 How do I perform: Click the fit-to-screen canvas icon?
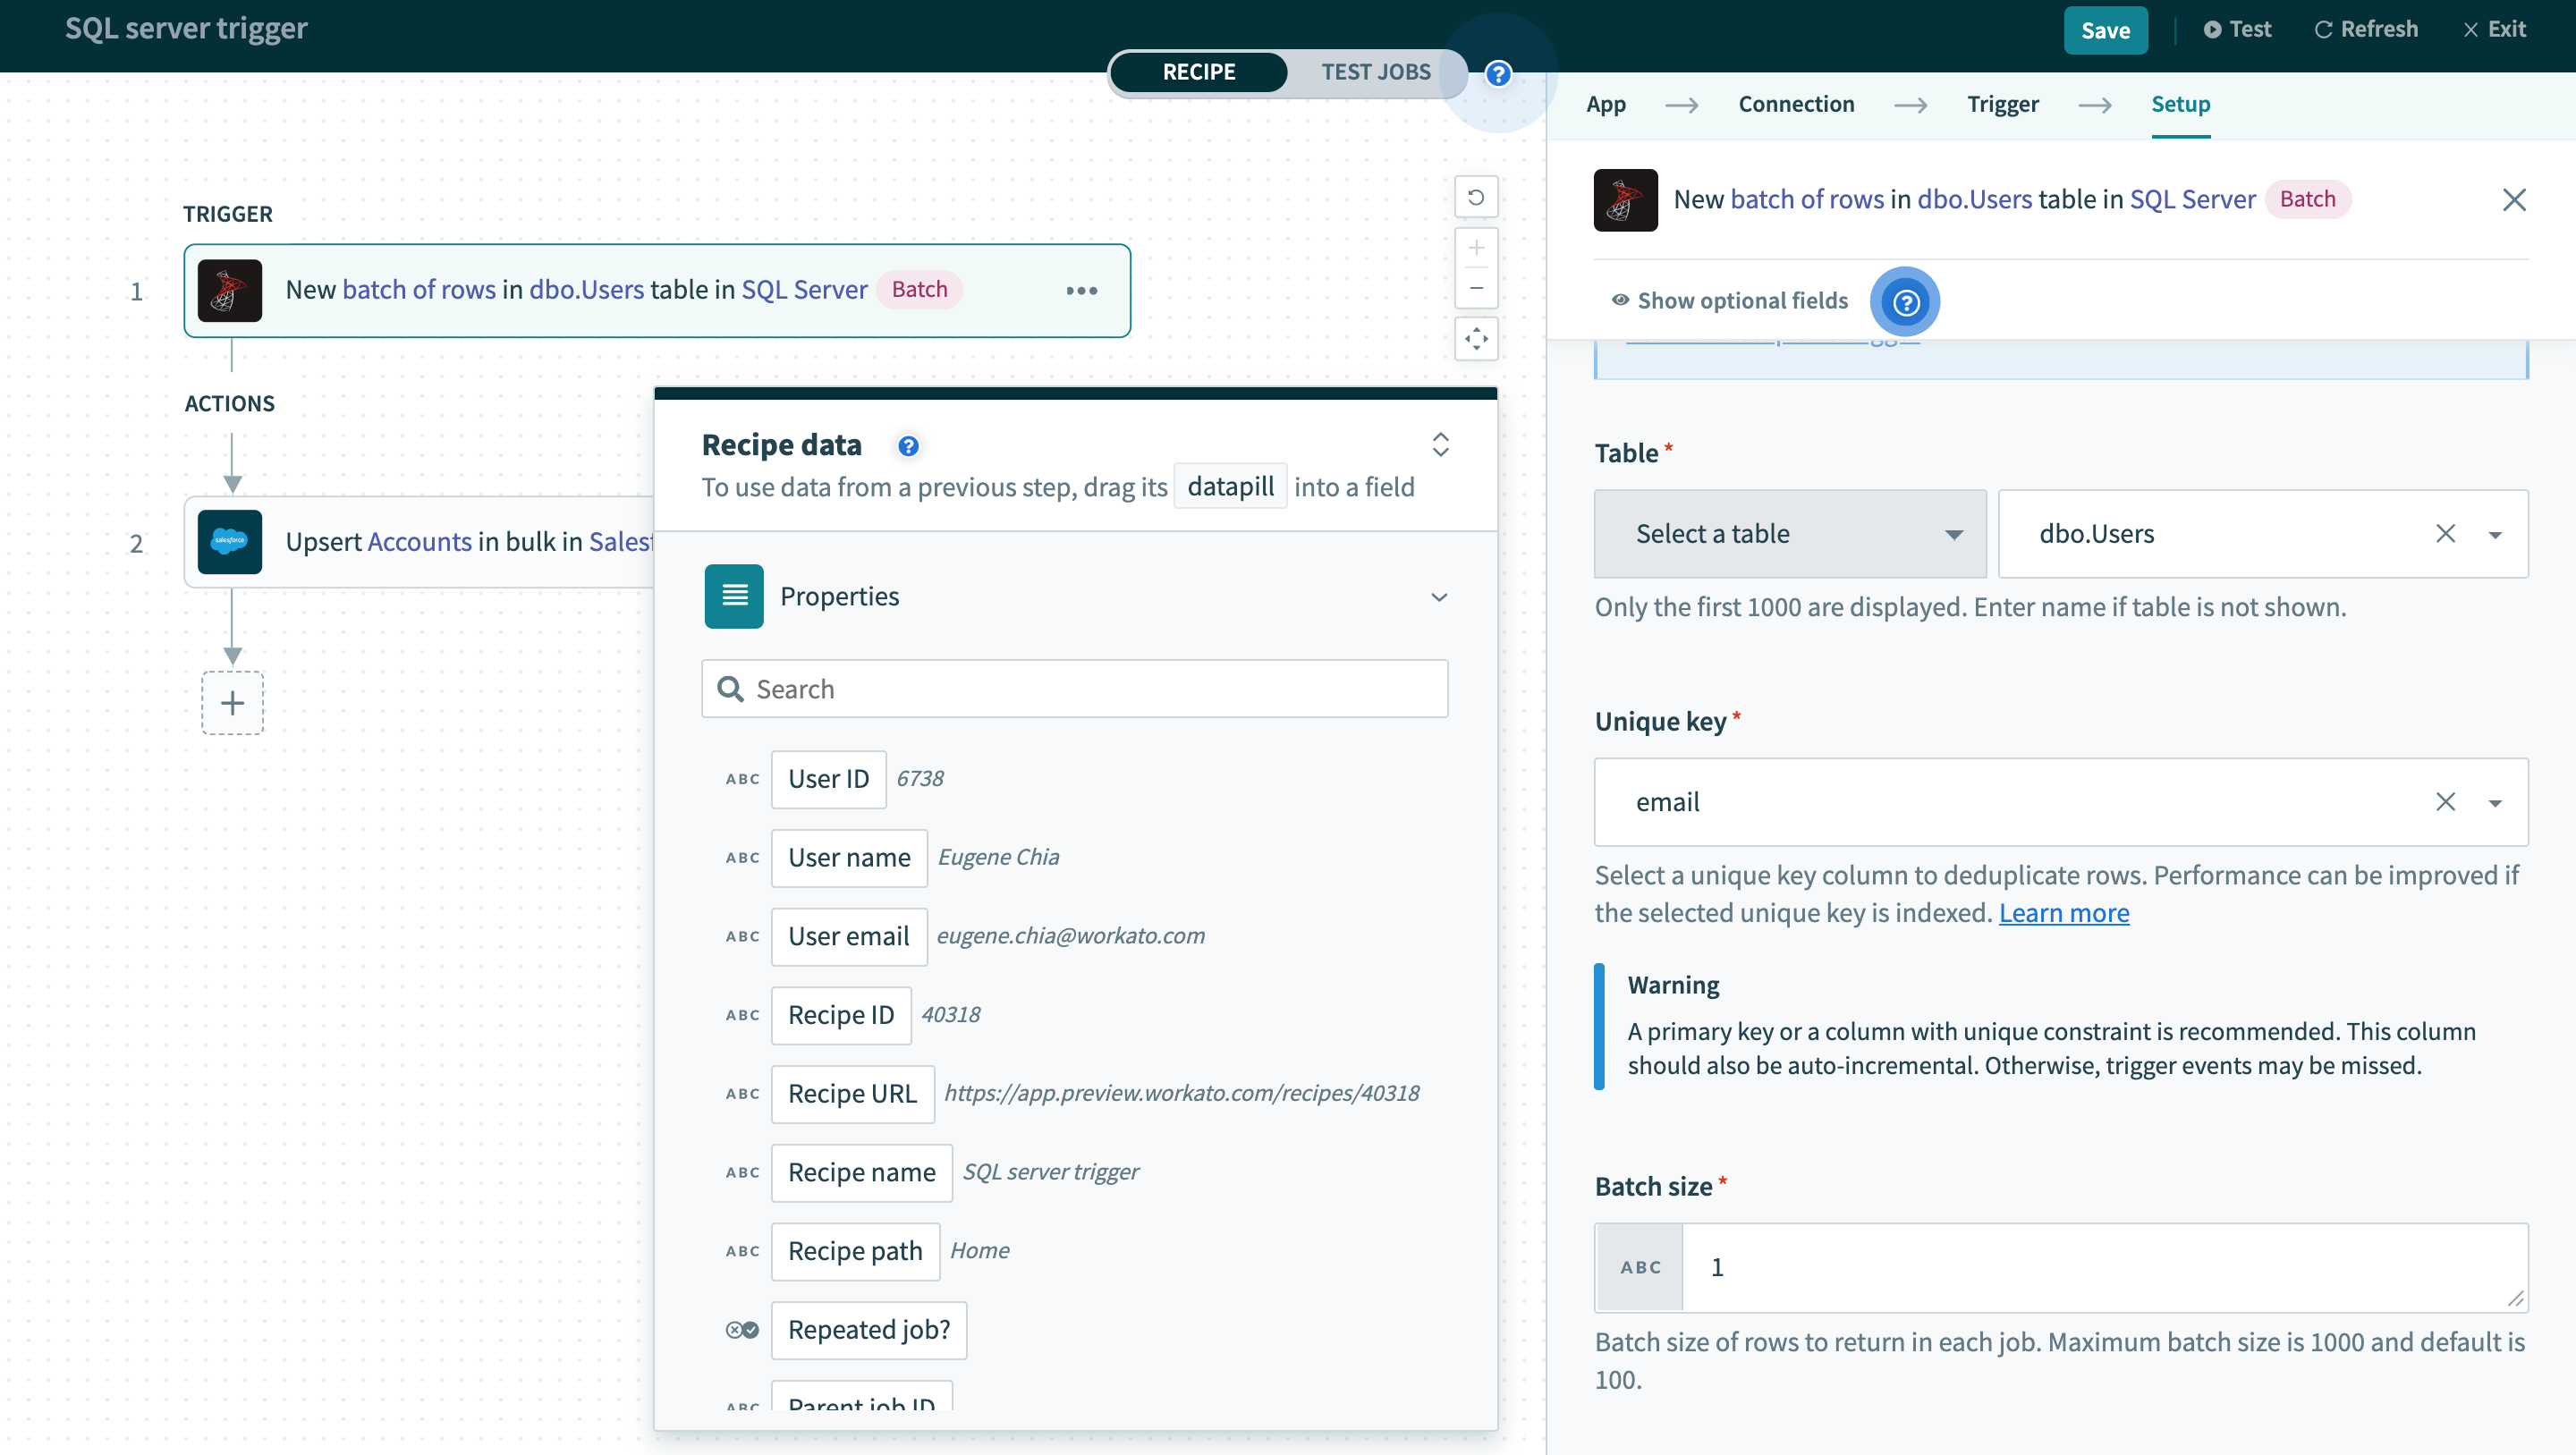point(1476,339)
